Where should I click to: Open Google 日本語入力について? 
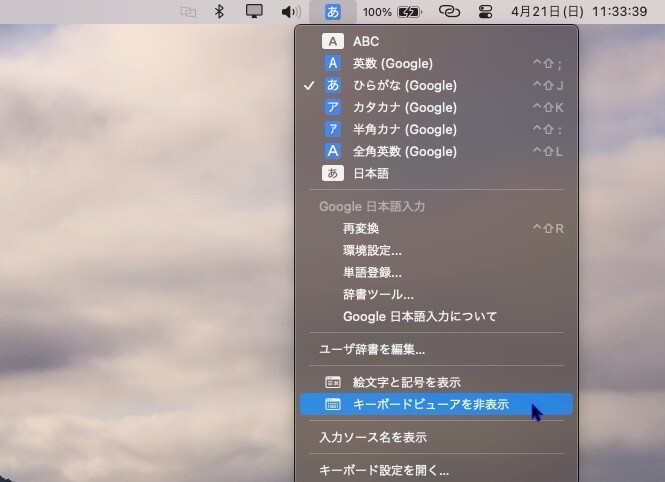click(x=436, y=317)
